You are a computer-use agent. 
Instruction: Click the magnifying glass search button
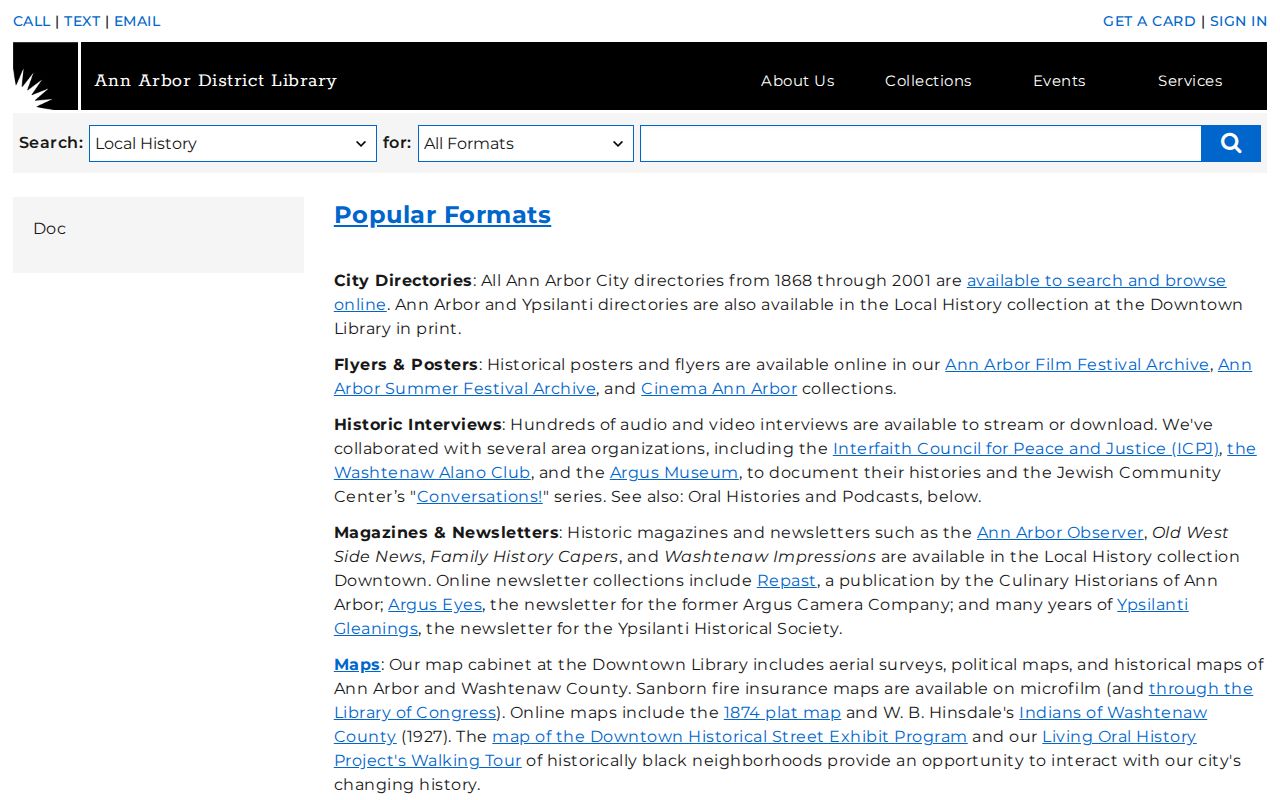point(1231,143)
